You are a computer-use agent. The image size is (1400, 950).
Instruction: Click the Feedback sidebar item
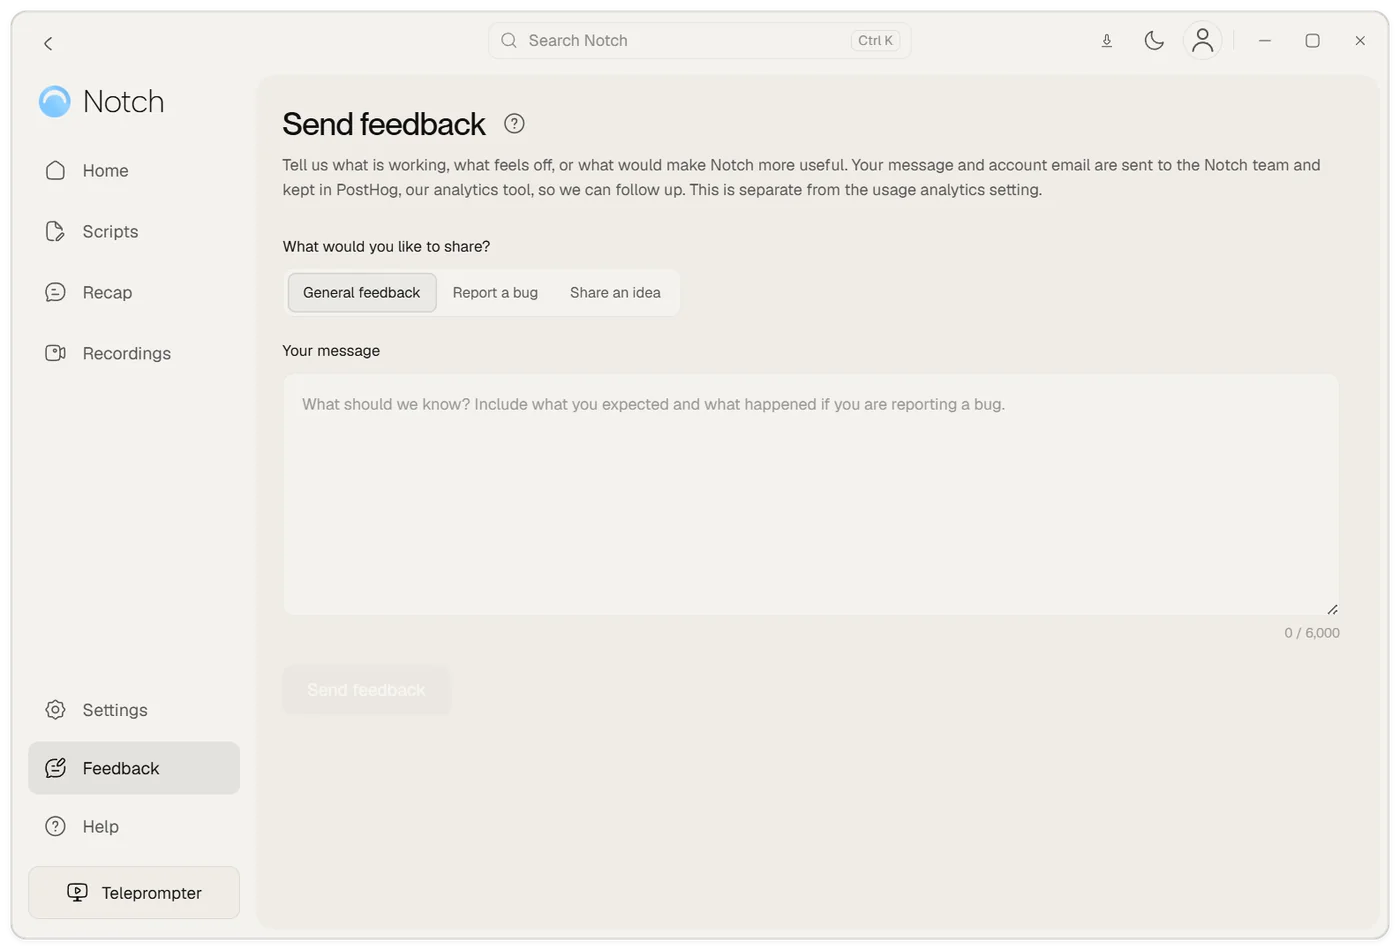tap(134, 768)
